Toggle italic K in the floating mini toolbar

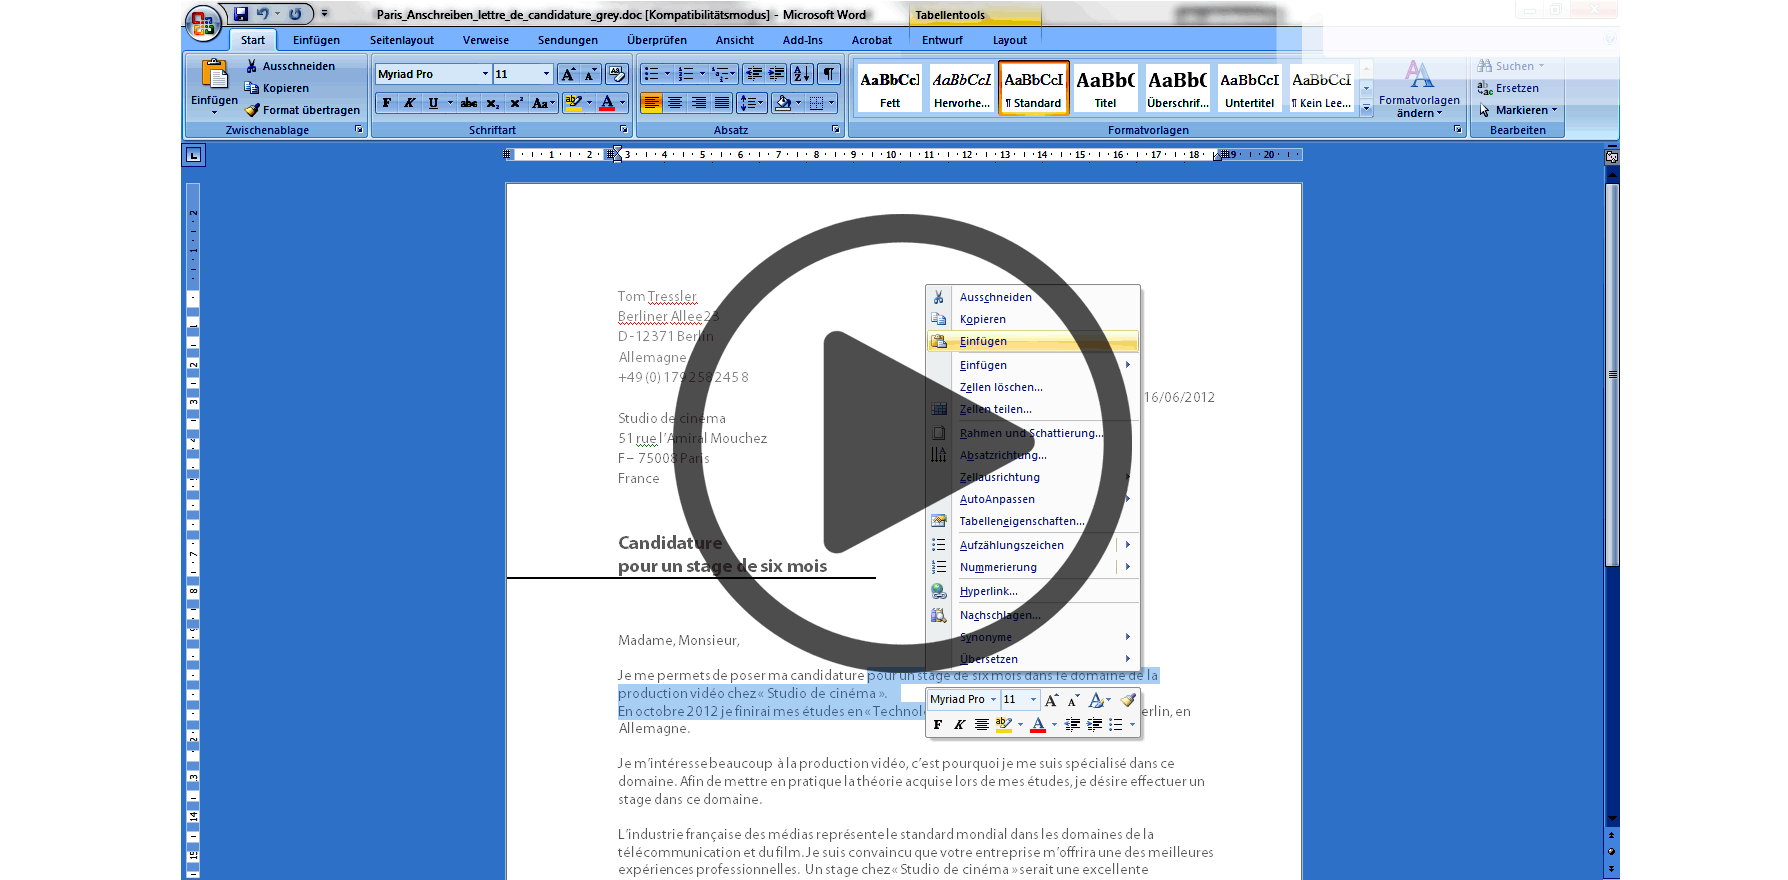click(x=959, y=725)
